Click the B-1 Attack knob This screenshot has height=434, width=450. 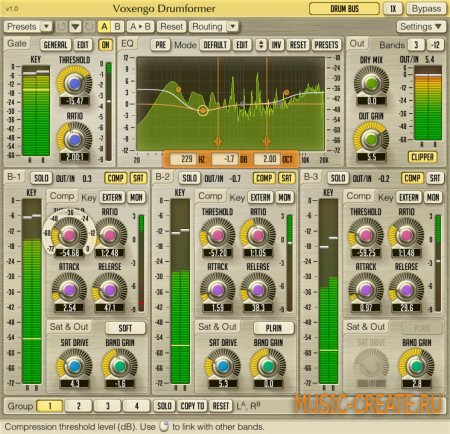pos(69,290)
